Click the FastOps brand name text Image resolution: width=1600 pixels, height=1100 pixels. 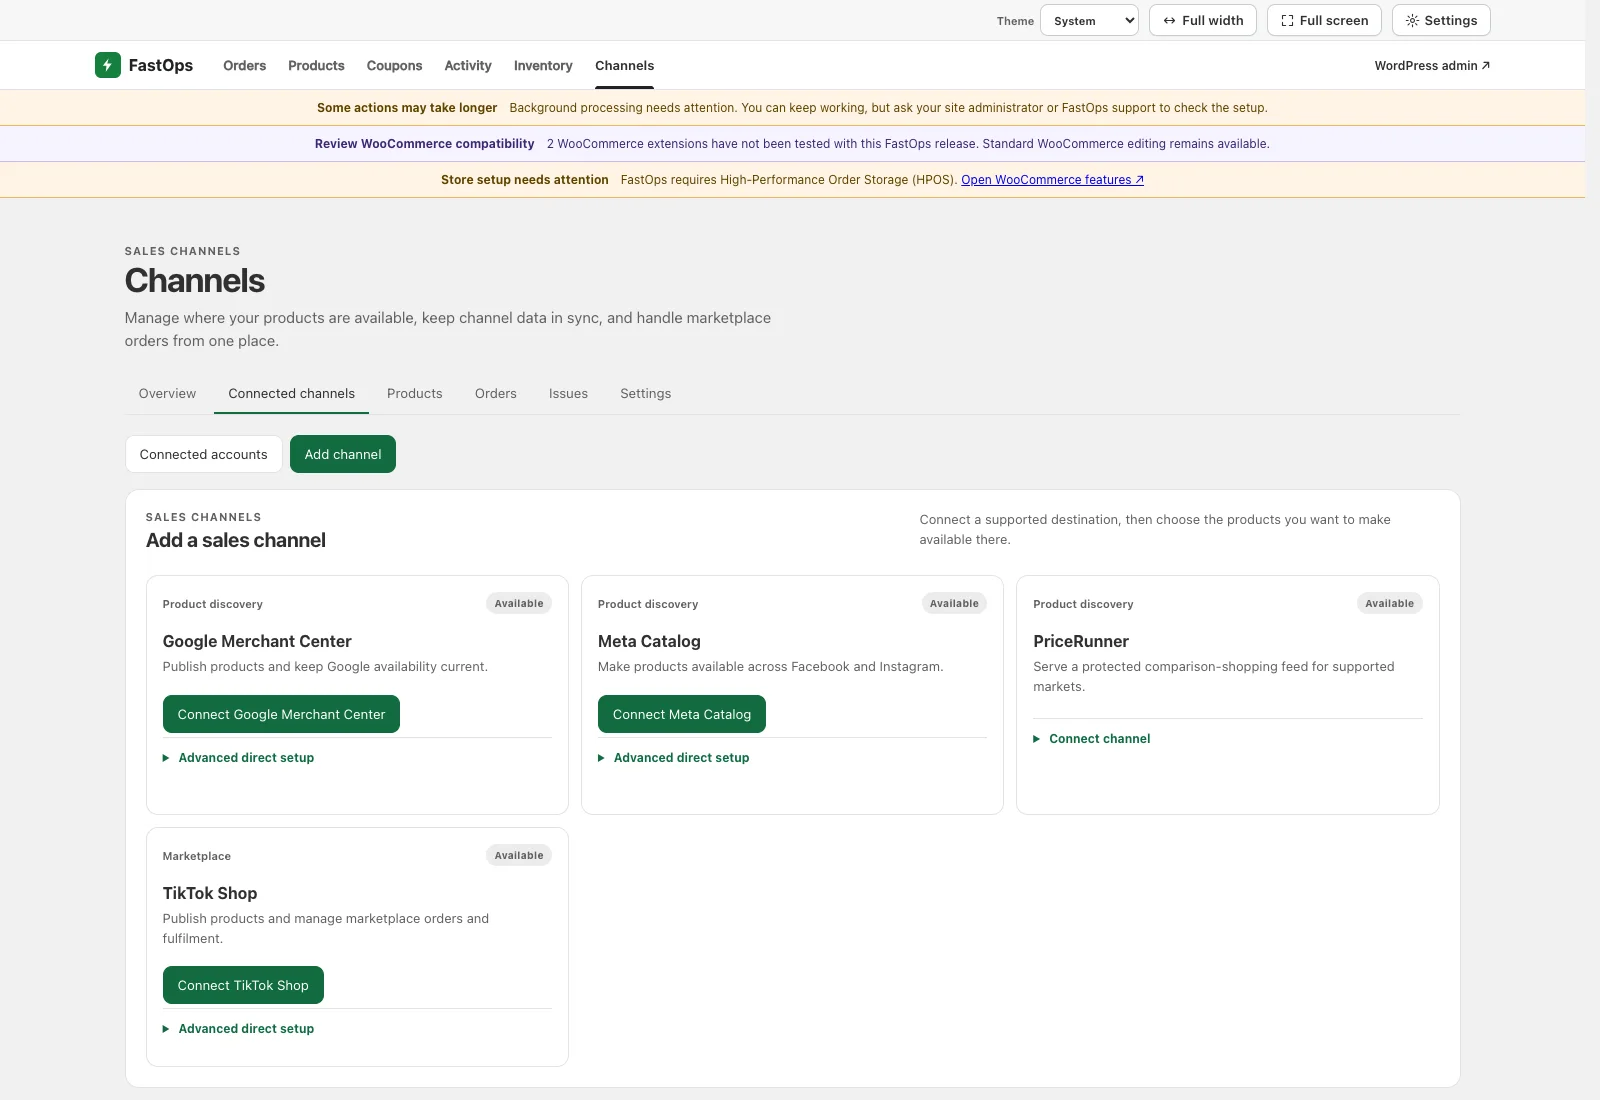point(161,65)
